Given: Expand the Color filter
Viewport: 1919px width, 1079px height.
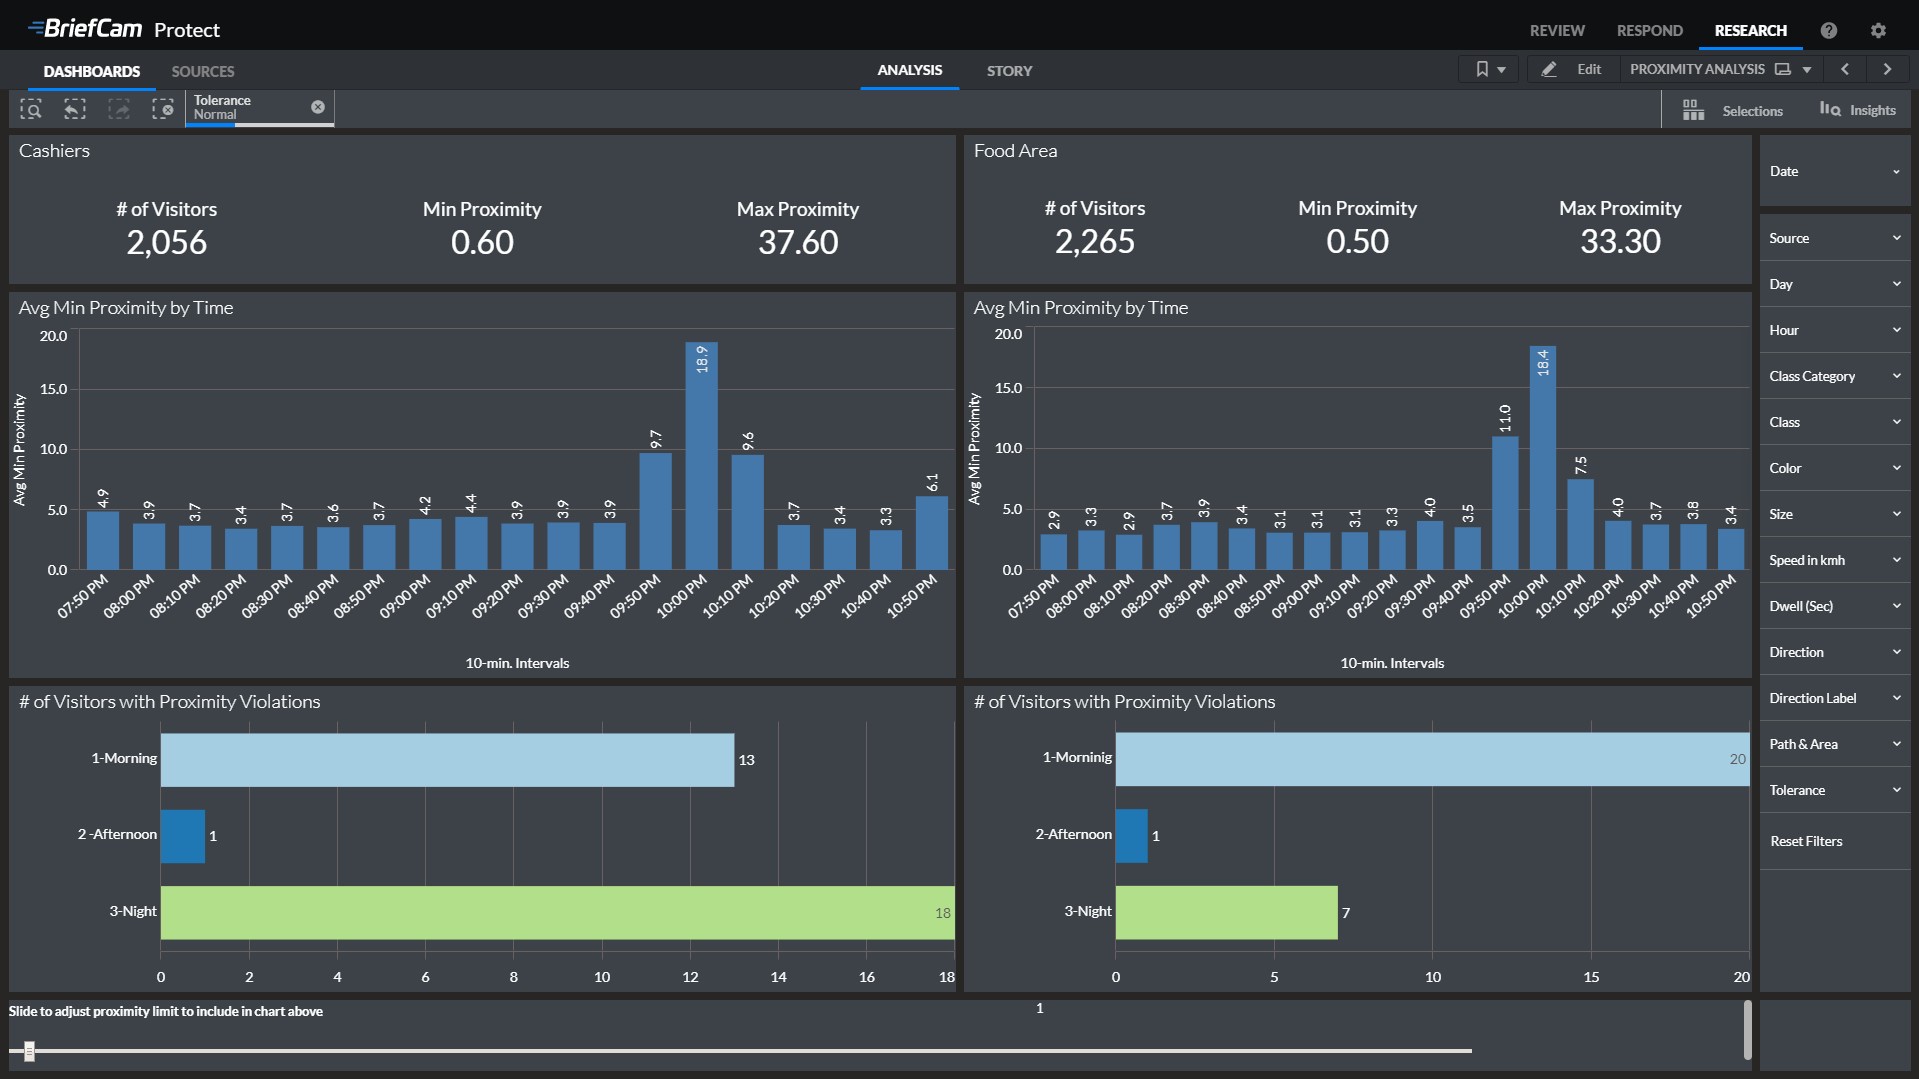Looking at the screenshot, I should click(1835, 468).
